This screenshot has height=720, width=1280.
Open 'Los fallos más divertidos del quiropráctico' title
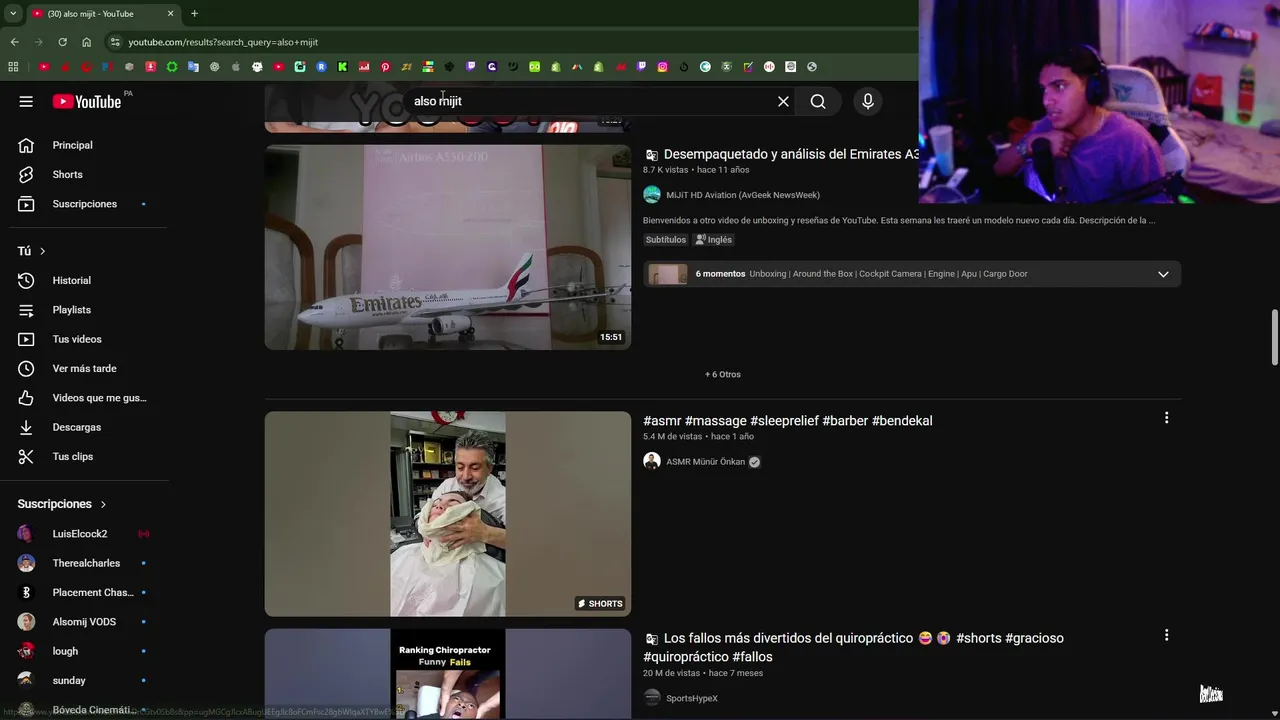[x=854, y=647]
